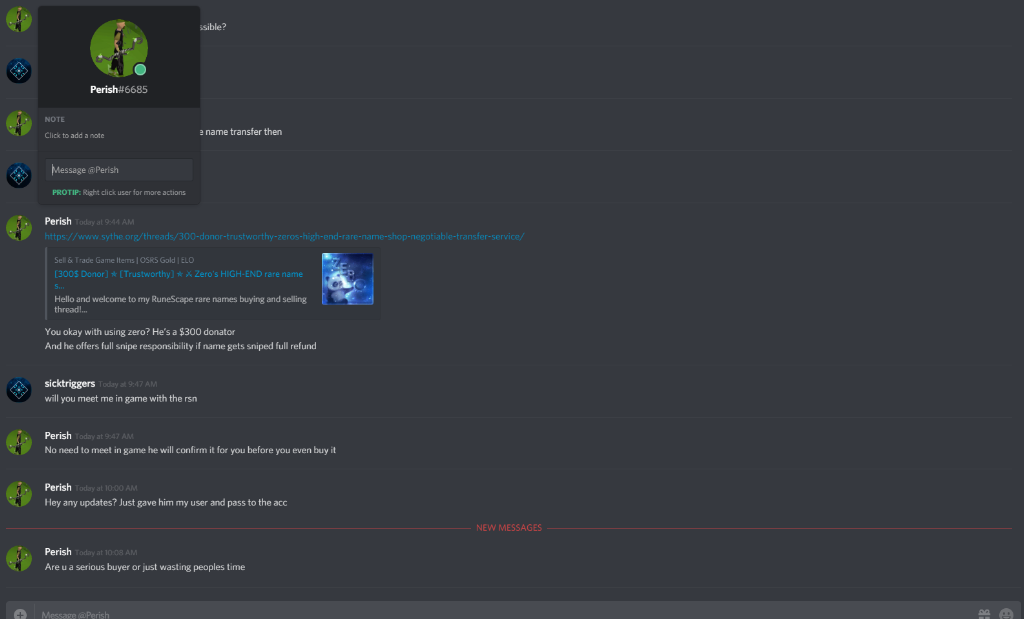Click the attachment plus icon in message bar

pos(20,614)
